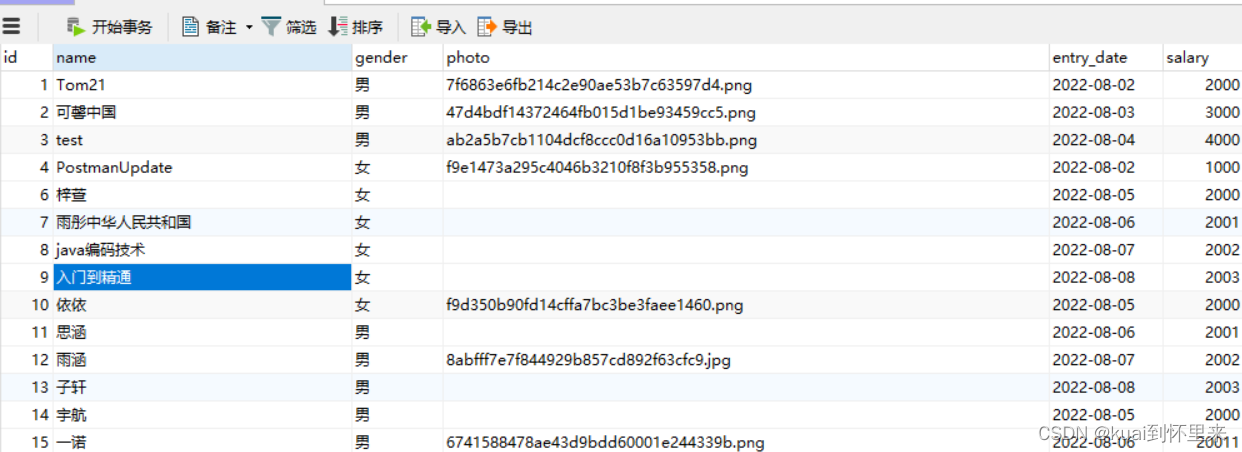Click the 开始事务 begin transaction button
Viewport: 1242px width, 452px height.
(109, 27)
